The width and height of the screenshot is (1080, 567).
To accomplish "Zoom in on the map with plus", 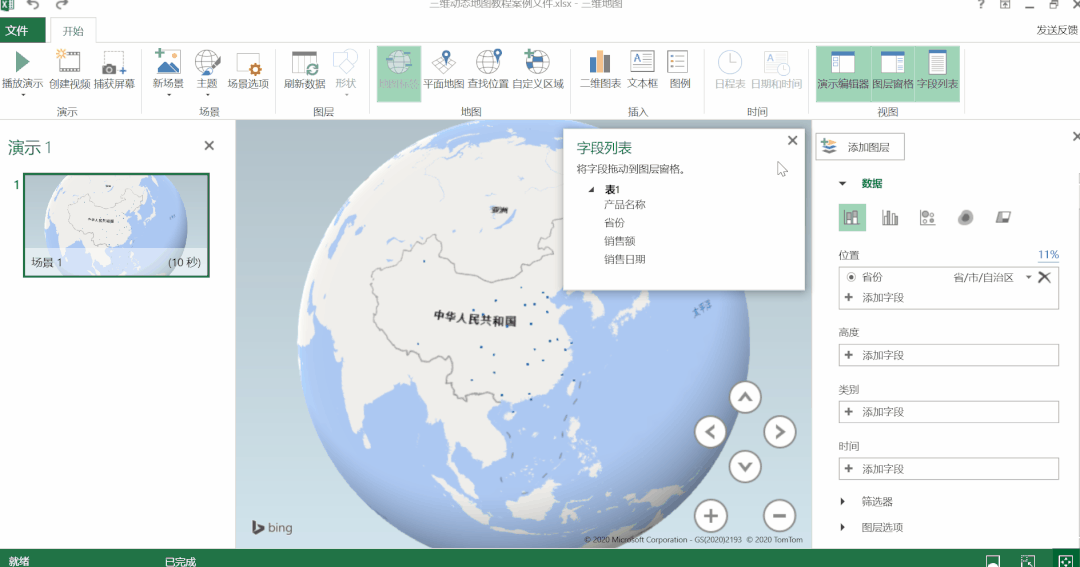I will tap(710, 516).
